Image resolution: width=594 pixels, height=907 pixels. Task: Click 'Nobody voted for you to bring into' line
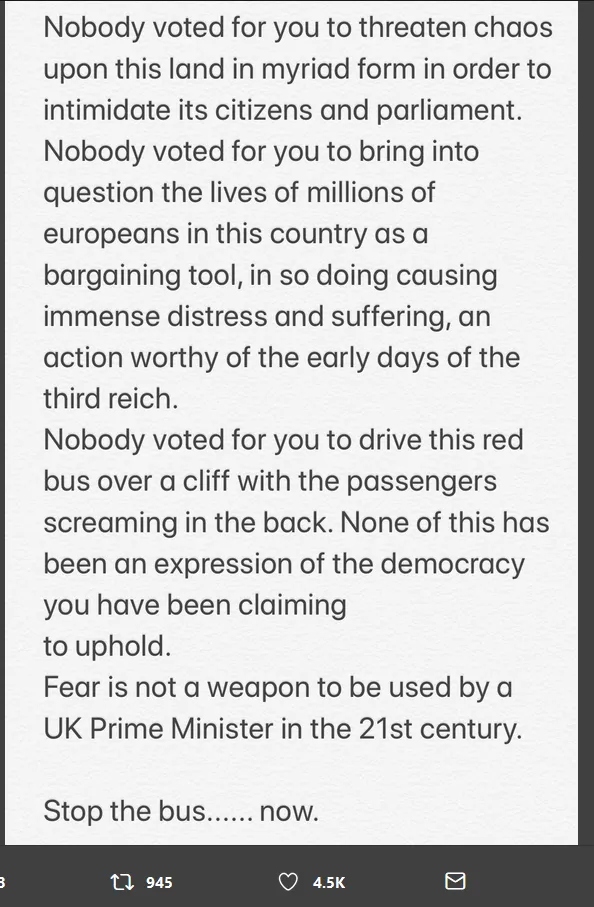pyautogui.click(x=261, y=152)
